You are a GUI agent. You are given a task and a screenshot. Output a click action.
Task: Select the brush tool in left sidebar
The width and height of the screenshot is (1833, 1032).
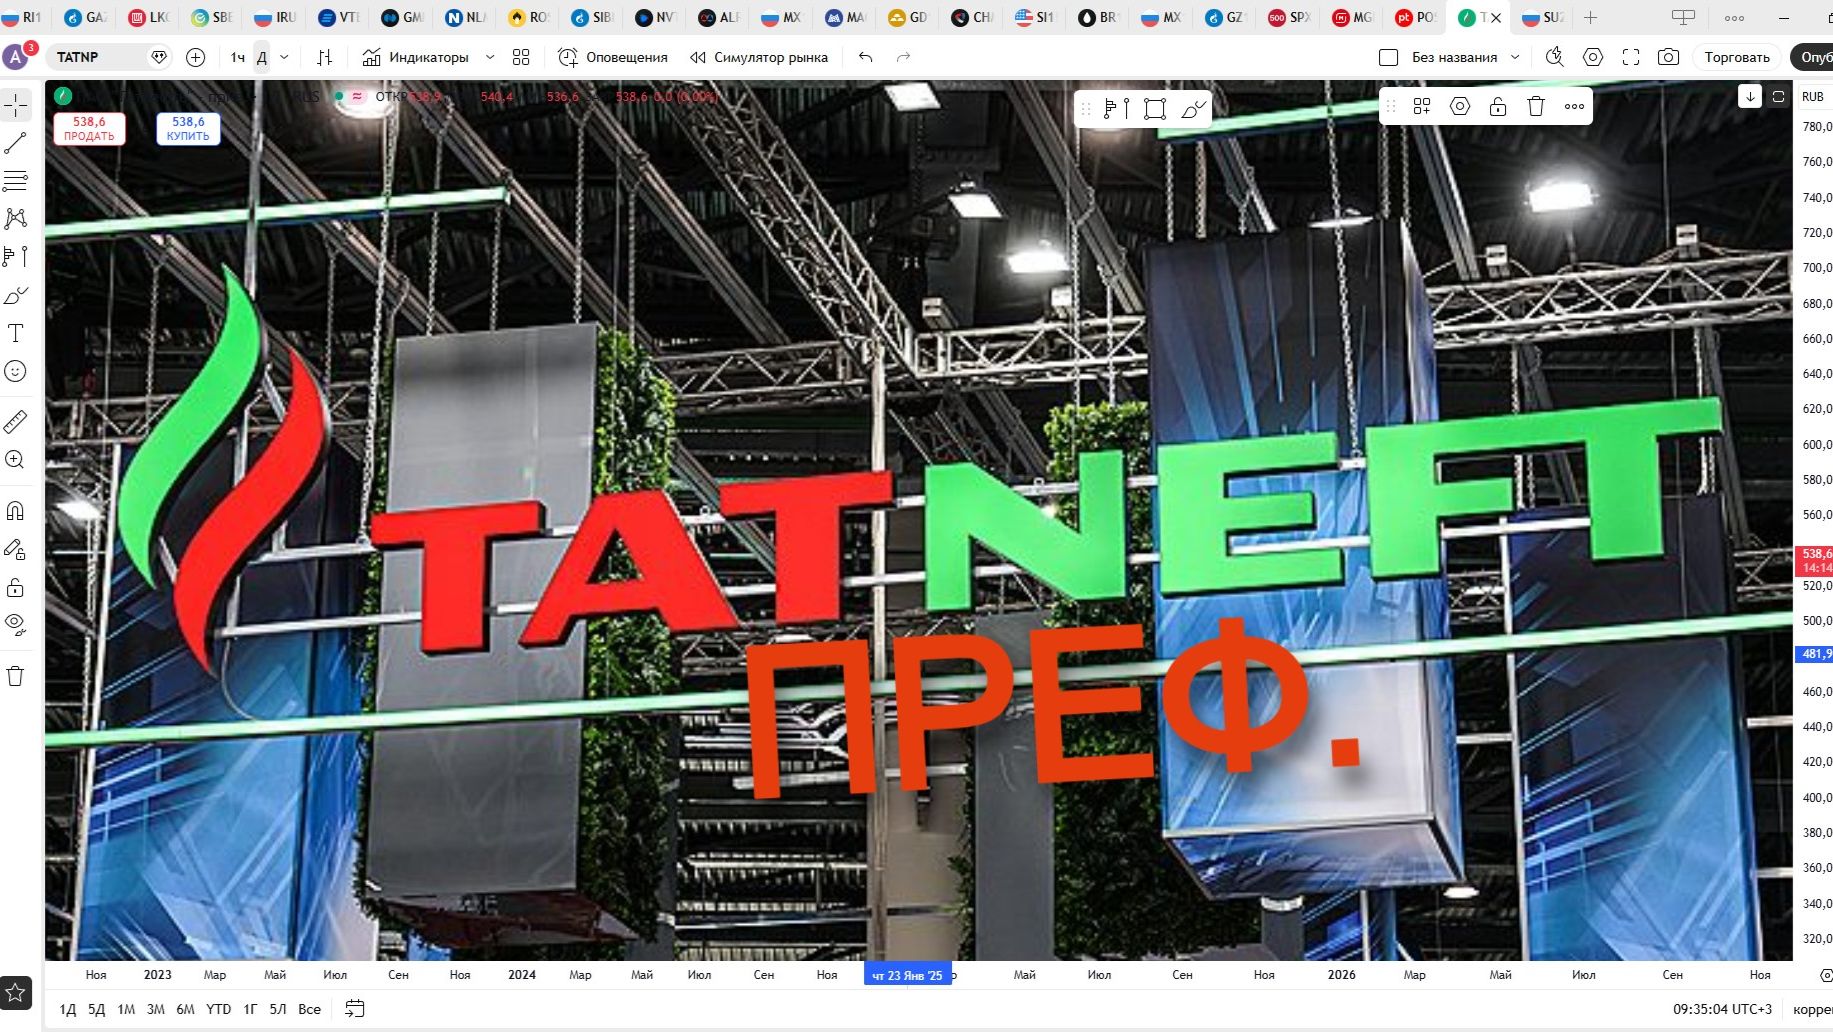coord(16,295)
